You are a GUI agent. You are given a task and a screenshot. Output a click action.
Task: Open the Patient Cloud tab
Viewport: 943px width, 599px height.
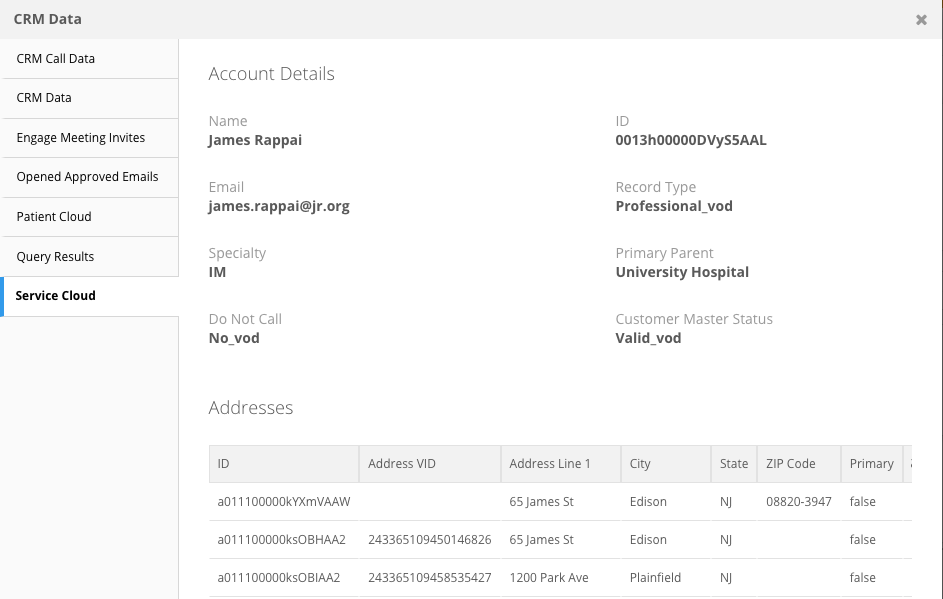(x=54, y=217)
